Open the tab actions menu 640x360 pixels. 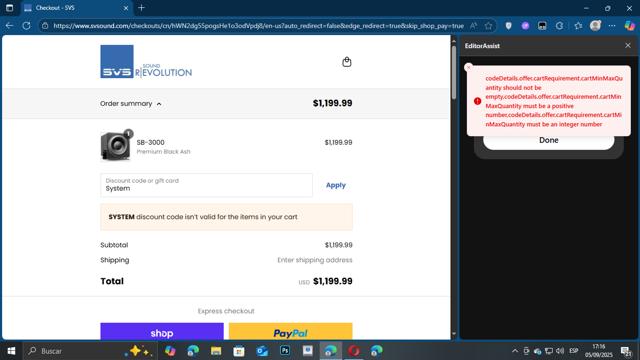pyautogui.click(x=9, y=8)
